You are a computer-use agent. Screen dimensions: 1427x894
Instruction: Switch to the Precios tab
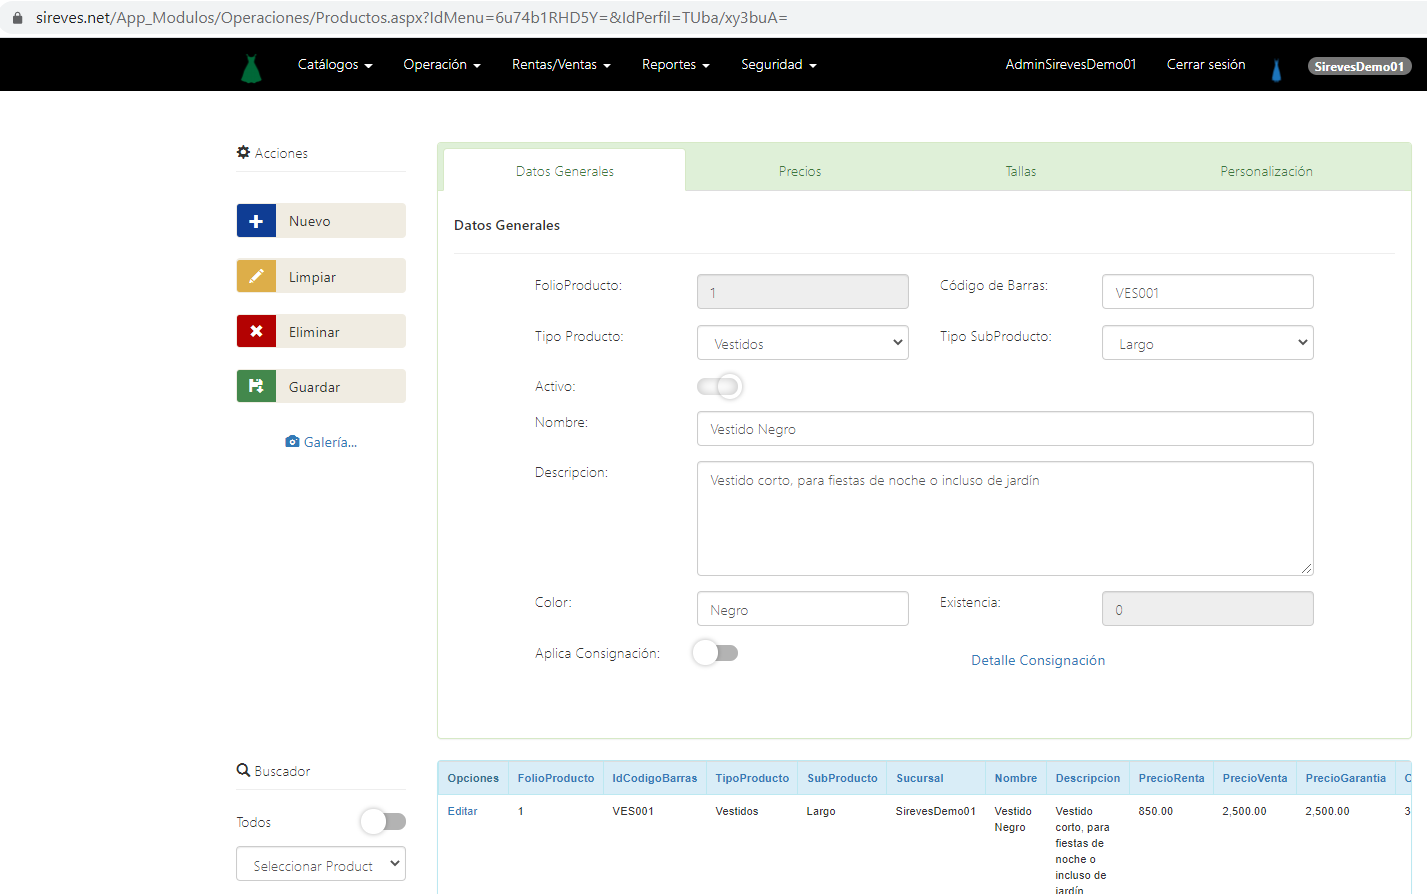(800, 171)
